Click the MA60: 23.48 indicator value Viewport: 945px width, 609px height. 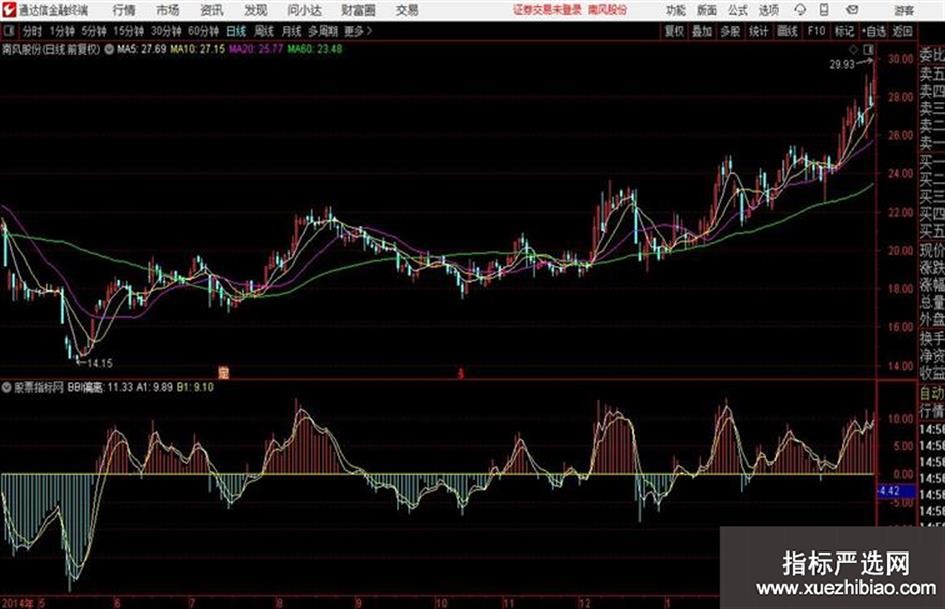(315, 49)
